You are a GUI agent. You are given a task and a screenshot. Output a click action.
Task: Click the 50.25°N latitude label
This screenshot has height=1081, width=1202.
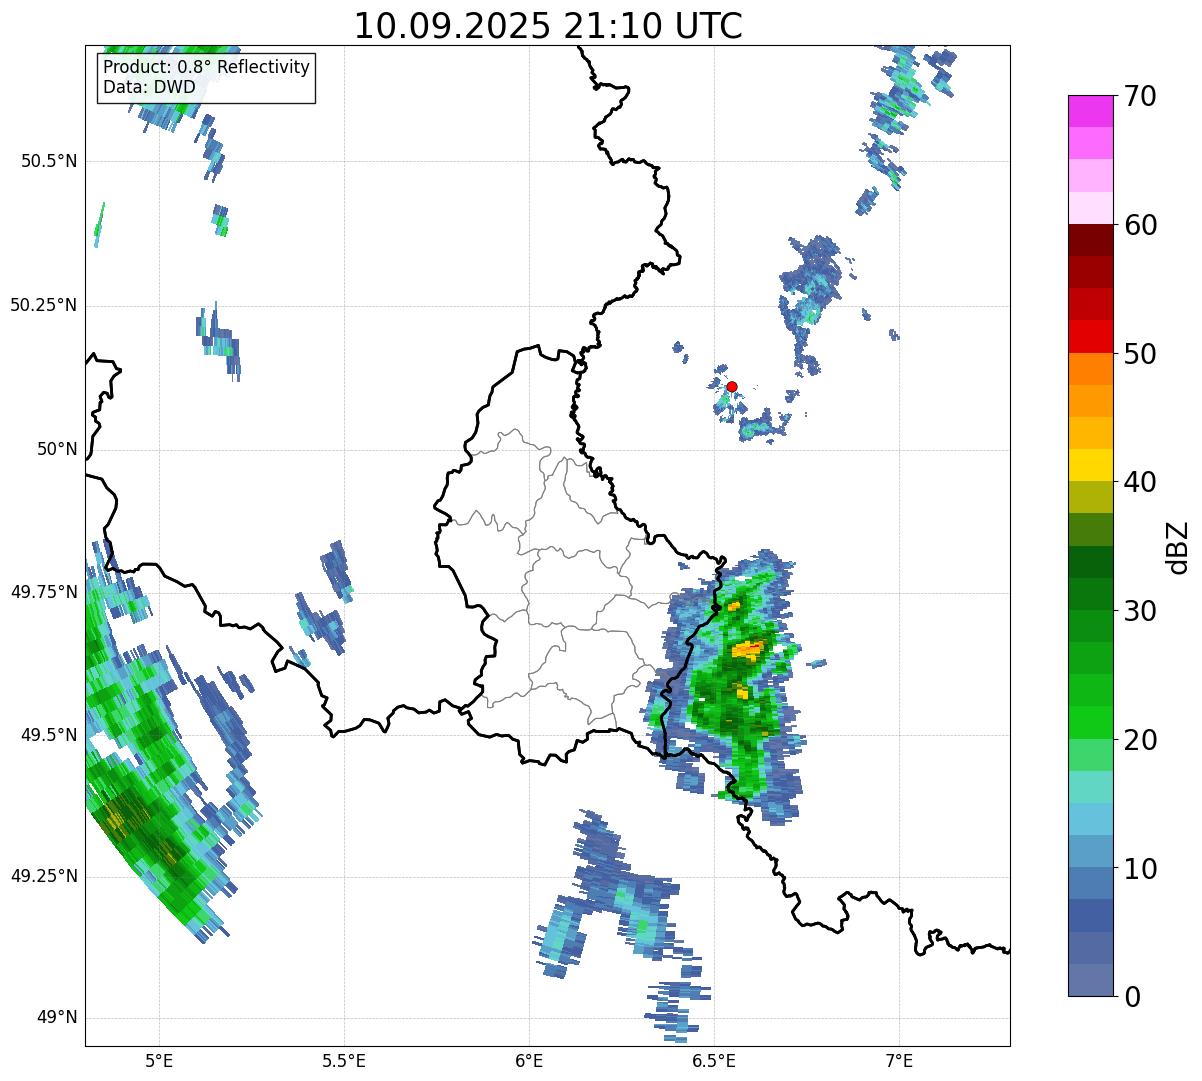click(44, 305)
